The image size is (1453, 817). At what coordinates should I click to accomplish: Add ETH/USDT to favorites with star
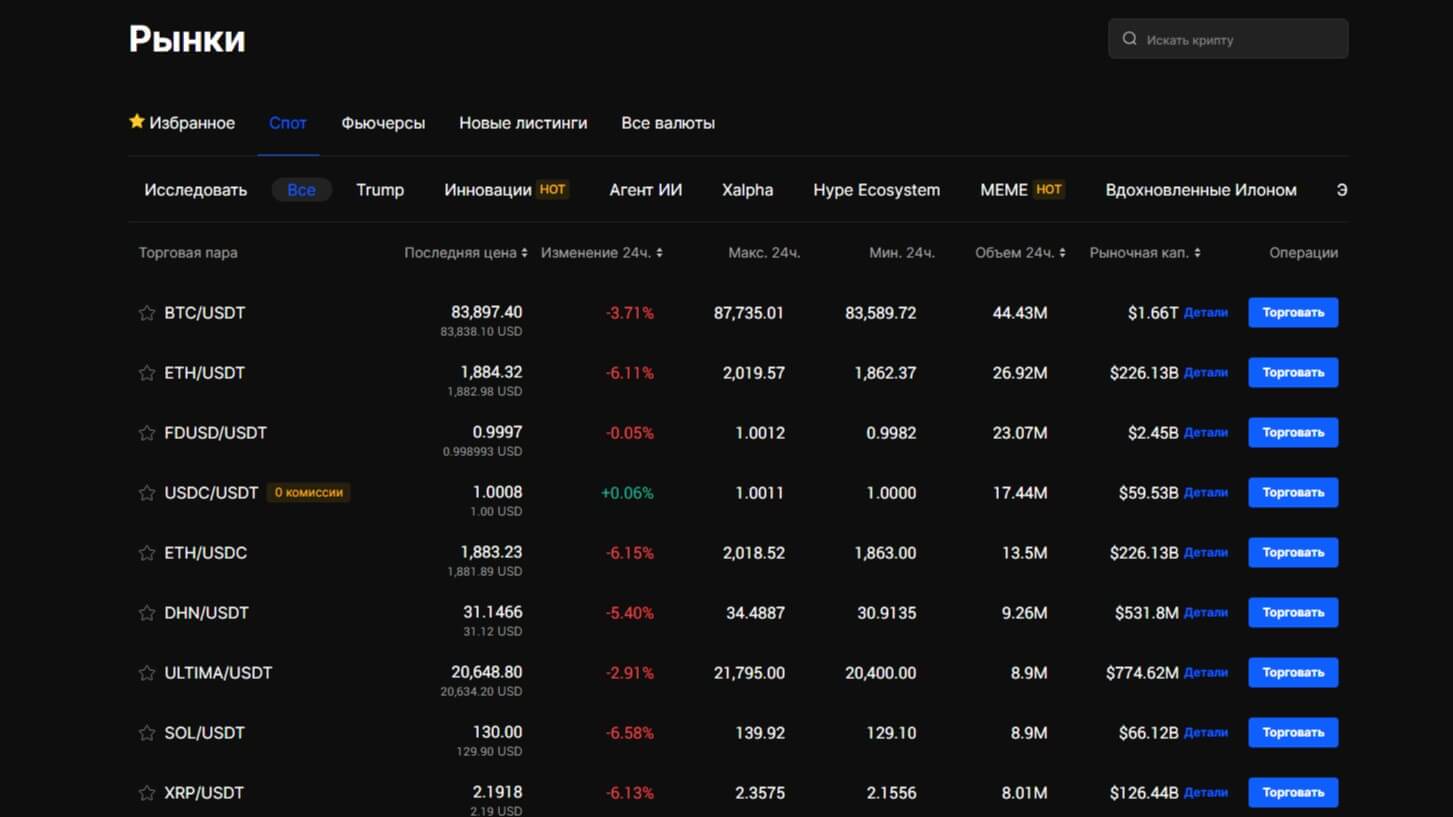point(147,373)
